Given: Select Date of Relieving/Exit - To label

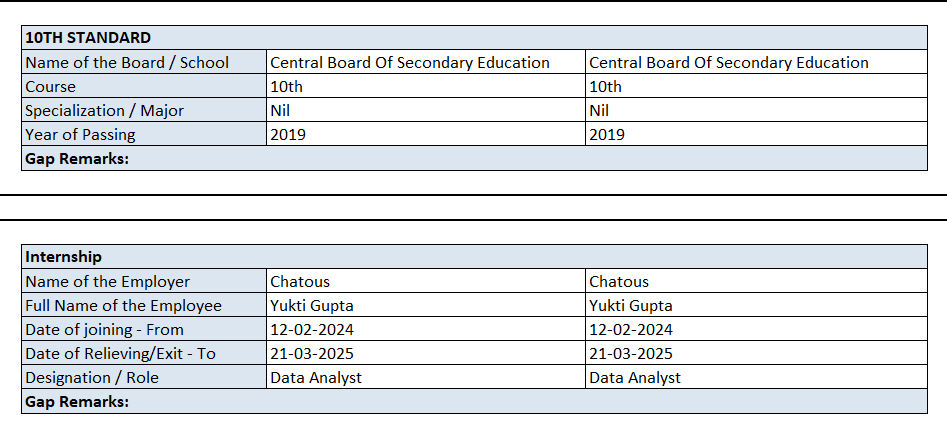Looking at the screenshot, I should click(x=120, y=353).
